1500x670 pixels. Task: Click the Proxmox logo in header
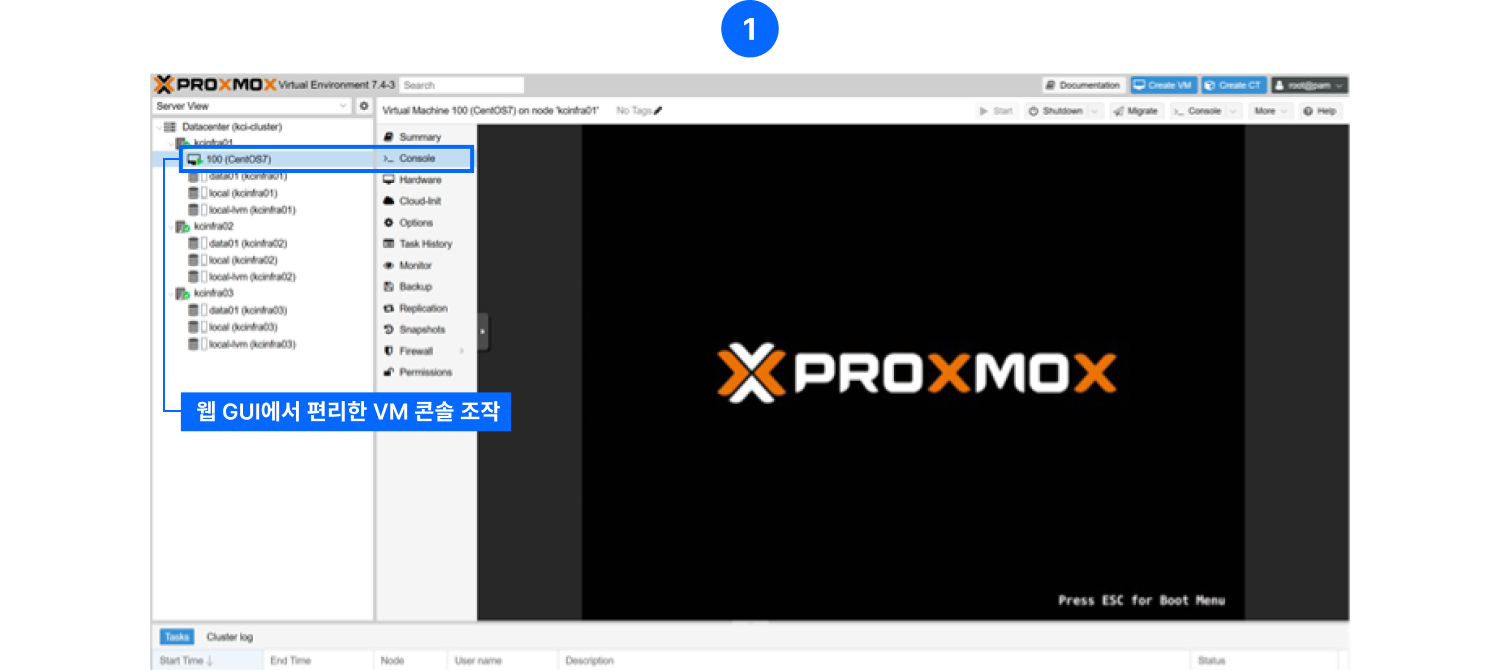pyautogui.click(x=215, y=85)
